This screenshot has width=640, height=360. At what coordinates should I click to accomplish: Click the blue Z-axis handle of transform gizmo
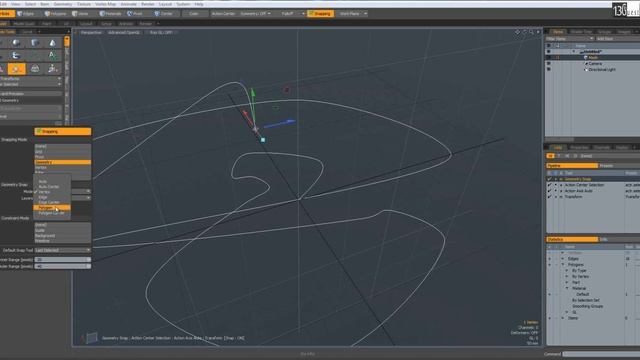[290, 121]
